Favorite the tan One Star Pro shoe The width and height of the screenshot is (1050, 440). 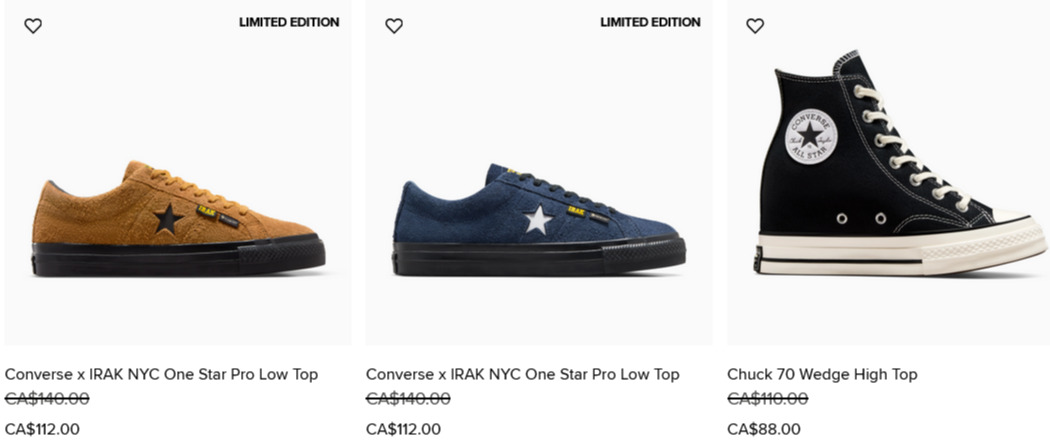pyautogui.click(x=33, y=26)
